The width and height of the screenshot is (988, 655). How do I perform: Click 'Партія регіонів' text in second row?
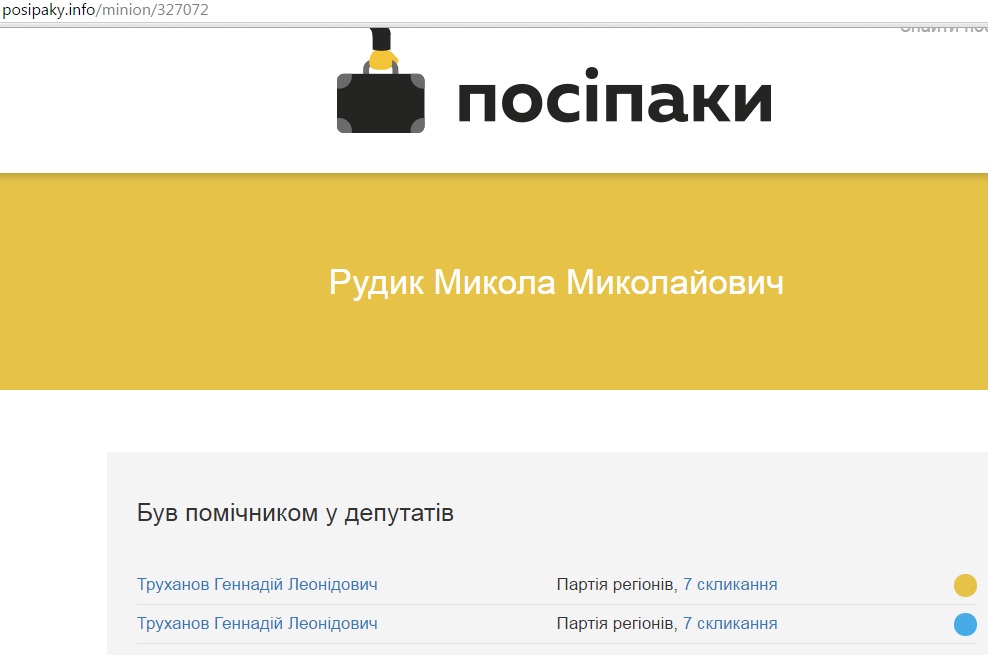[x=615, y=624]
